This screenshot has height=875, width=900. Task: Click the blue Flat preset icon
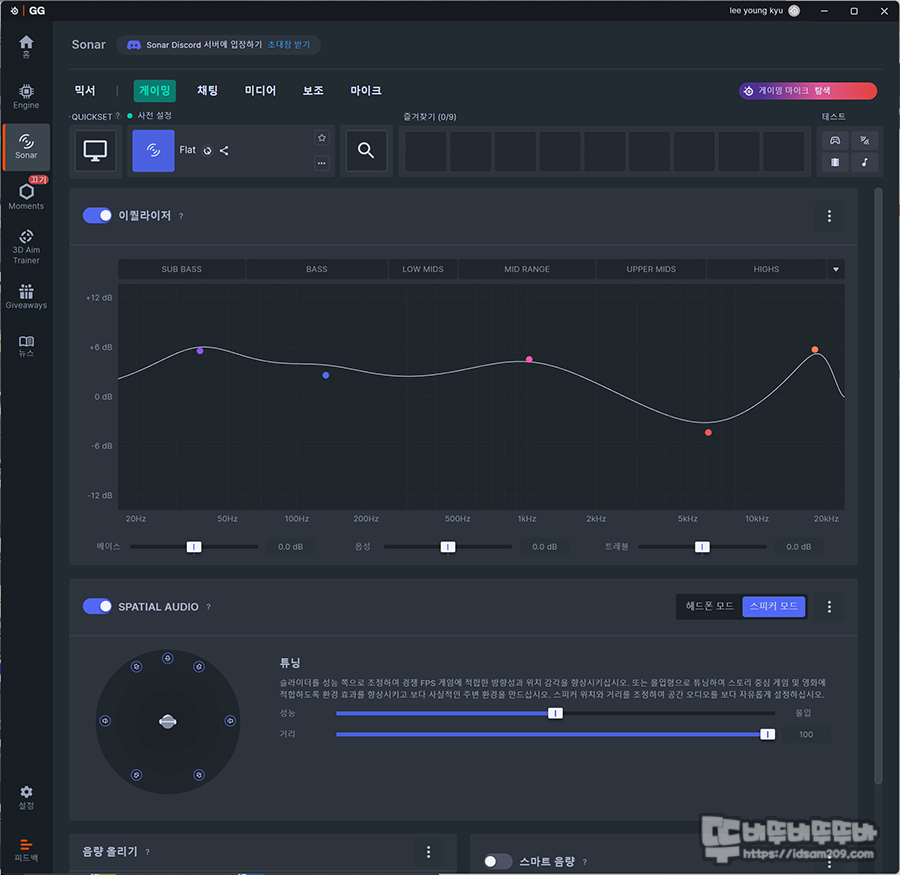coord(153,151)
